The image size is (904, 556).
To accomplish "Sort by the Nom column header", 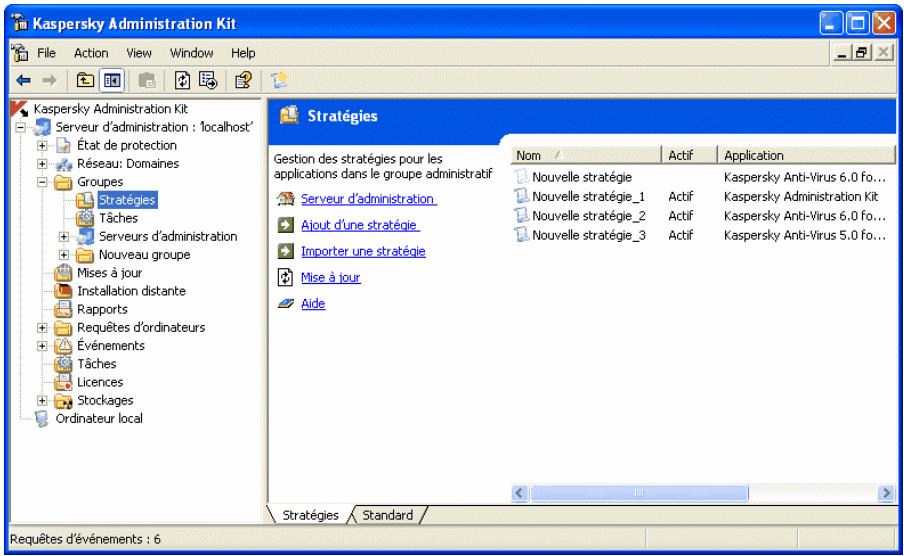I will tap(586, 155).
